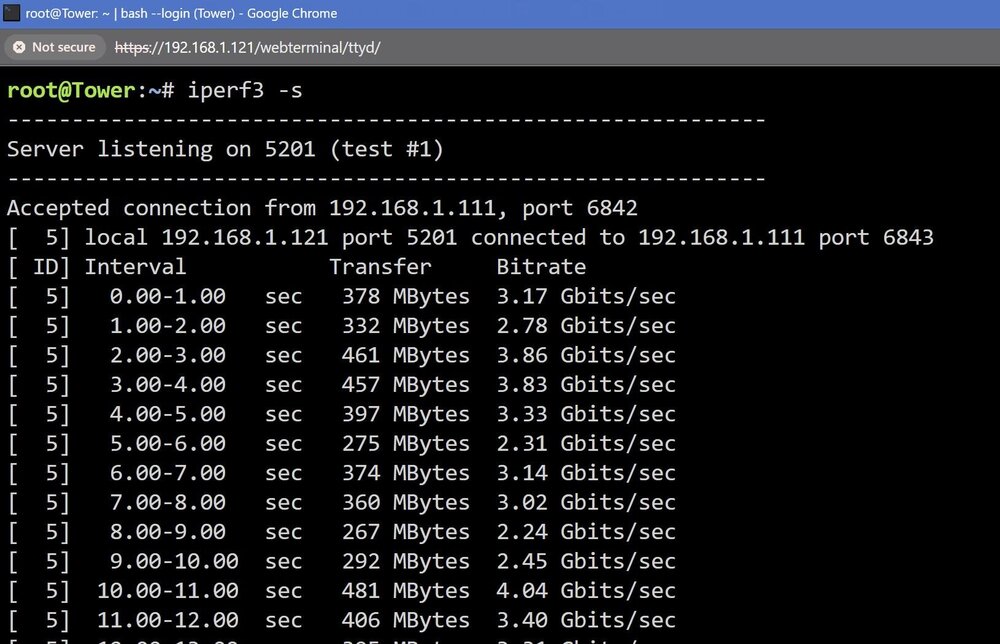Click the address bar URL 192.168.1.121/webterminal/ttyd/
The image size is (1000, 644).
point(247,48)
